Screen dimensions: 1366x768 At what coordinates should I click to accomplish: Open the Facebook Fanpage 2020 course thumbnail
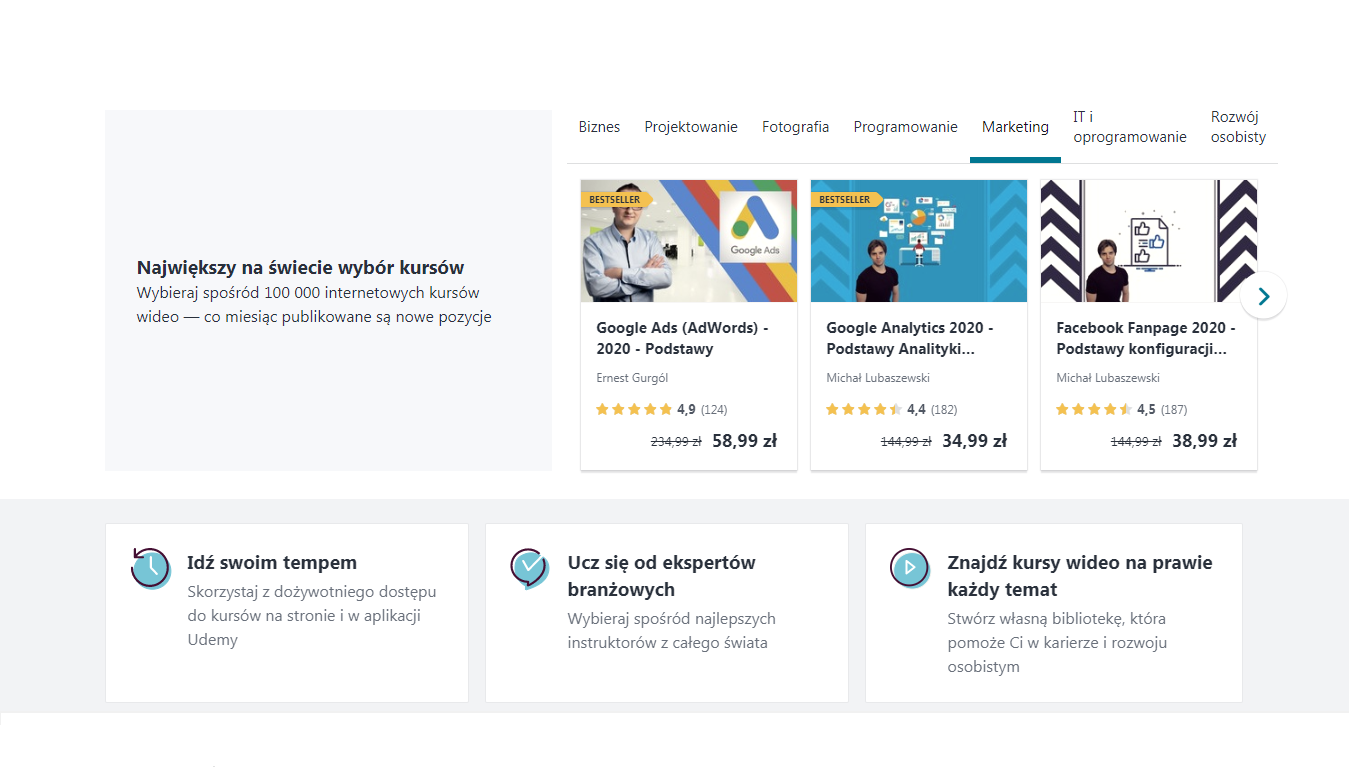pos(1149,241)
